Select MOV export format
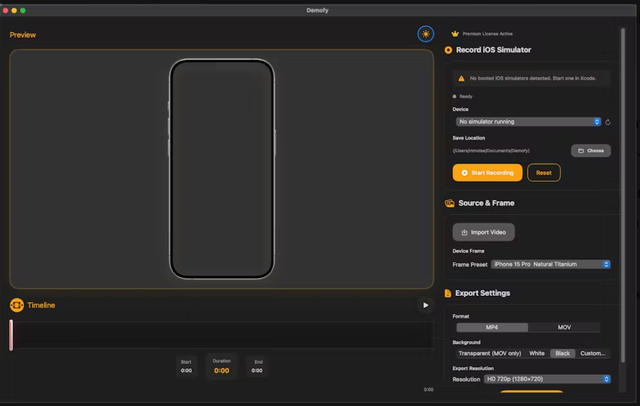Image resolution: width=640 pixels, height=406 pixels. [563, 327]
